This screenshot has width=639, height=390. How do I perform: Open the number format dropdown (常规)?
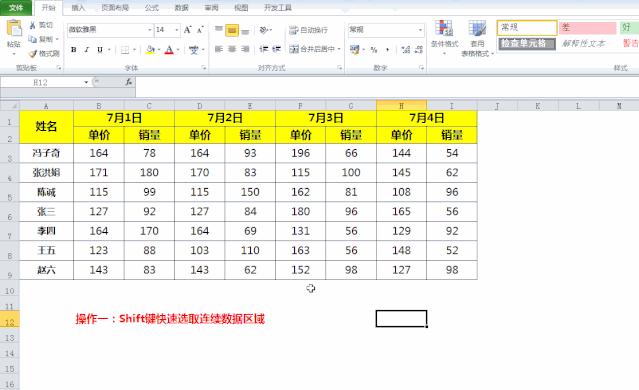click(x=420, y=30)
